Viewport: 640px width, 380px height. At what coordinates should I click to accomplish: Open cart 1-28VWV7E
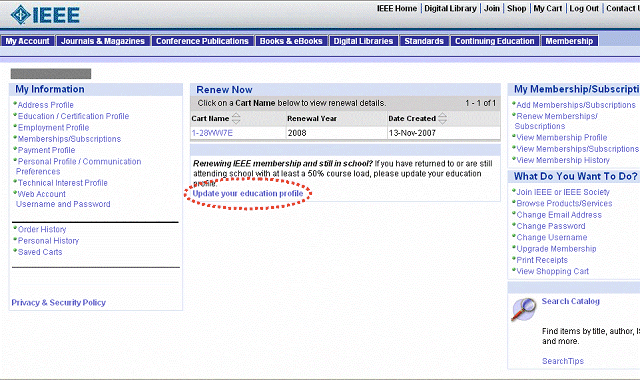click(x=212, y=133)
